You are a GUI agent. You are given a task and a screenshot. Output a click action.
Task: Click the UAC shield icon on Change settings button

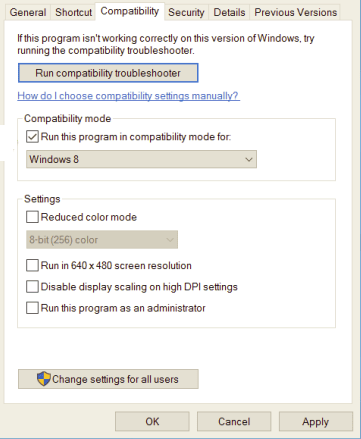(44, 379)
